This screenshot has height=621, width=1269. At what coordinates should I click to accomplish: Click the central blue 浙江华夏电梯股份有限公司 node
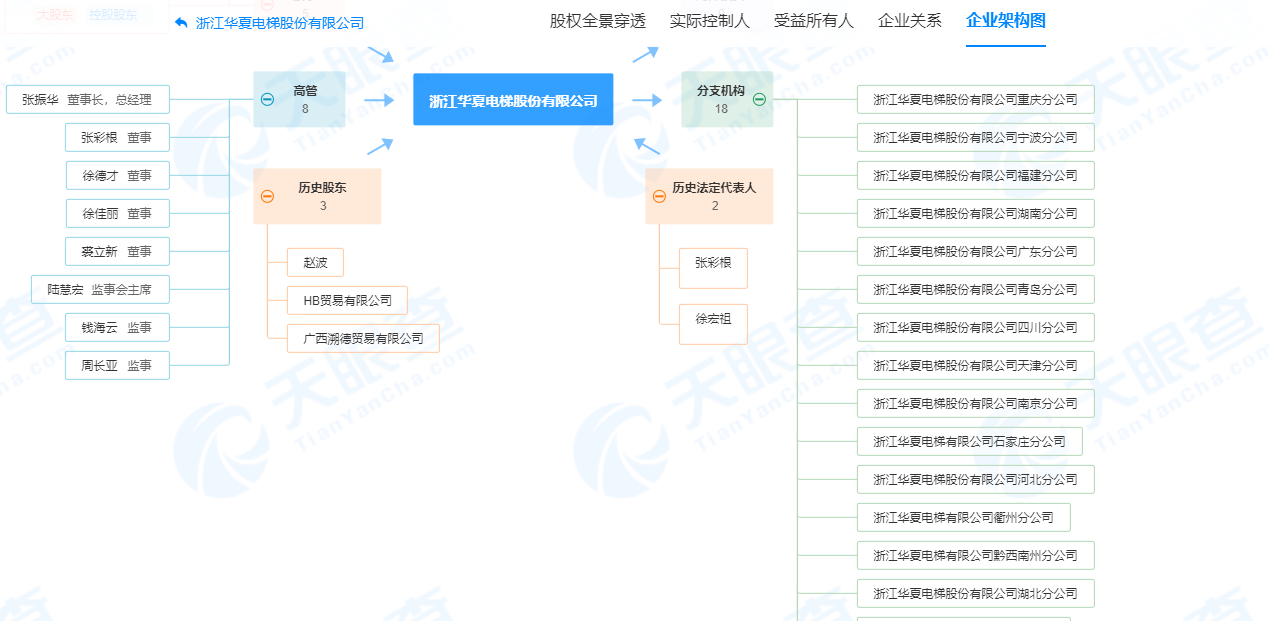pos(513,100)
